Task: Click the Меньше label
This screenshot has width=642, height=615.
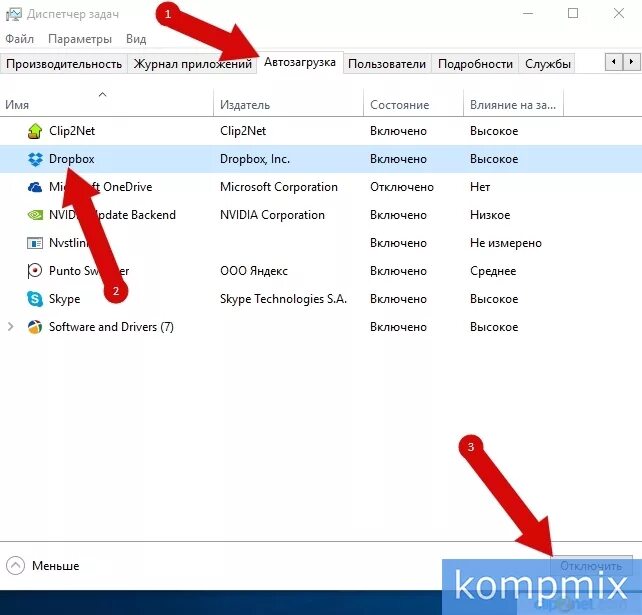Action: point(56,566)
